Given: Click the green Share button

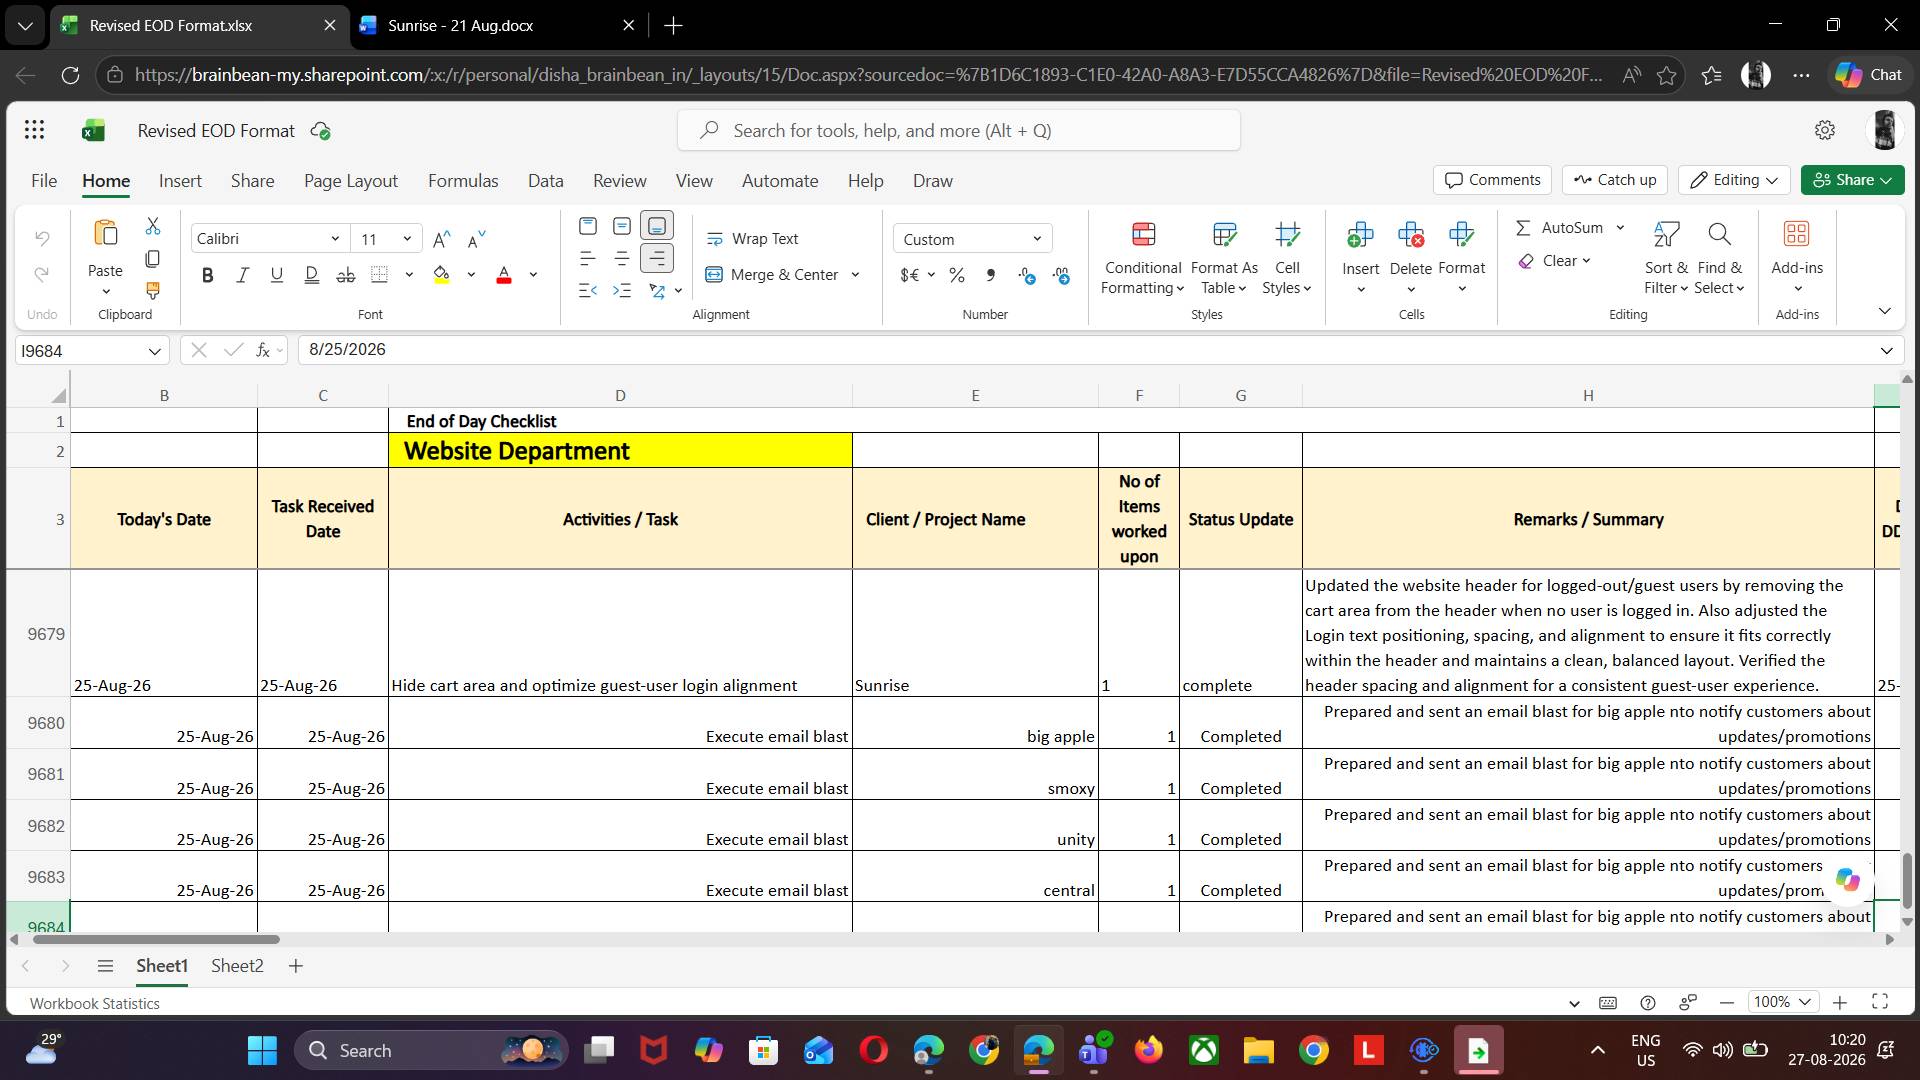Looking at the screenshot, I should click(x=1852, y=180).
